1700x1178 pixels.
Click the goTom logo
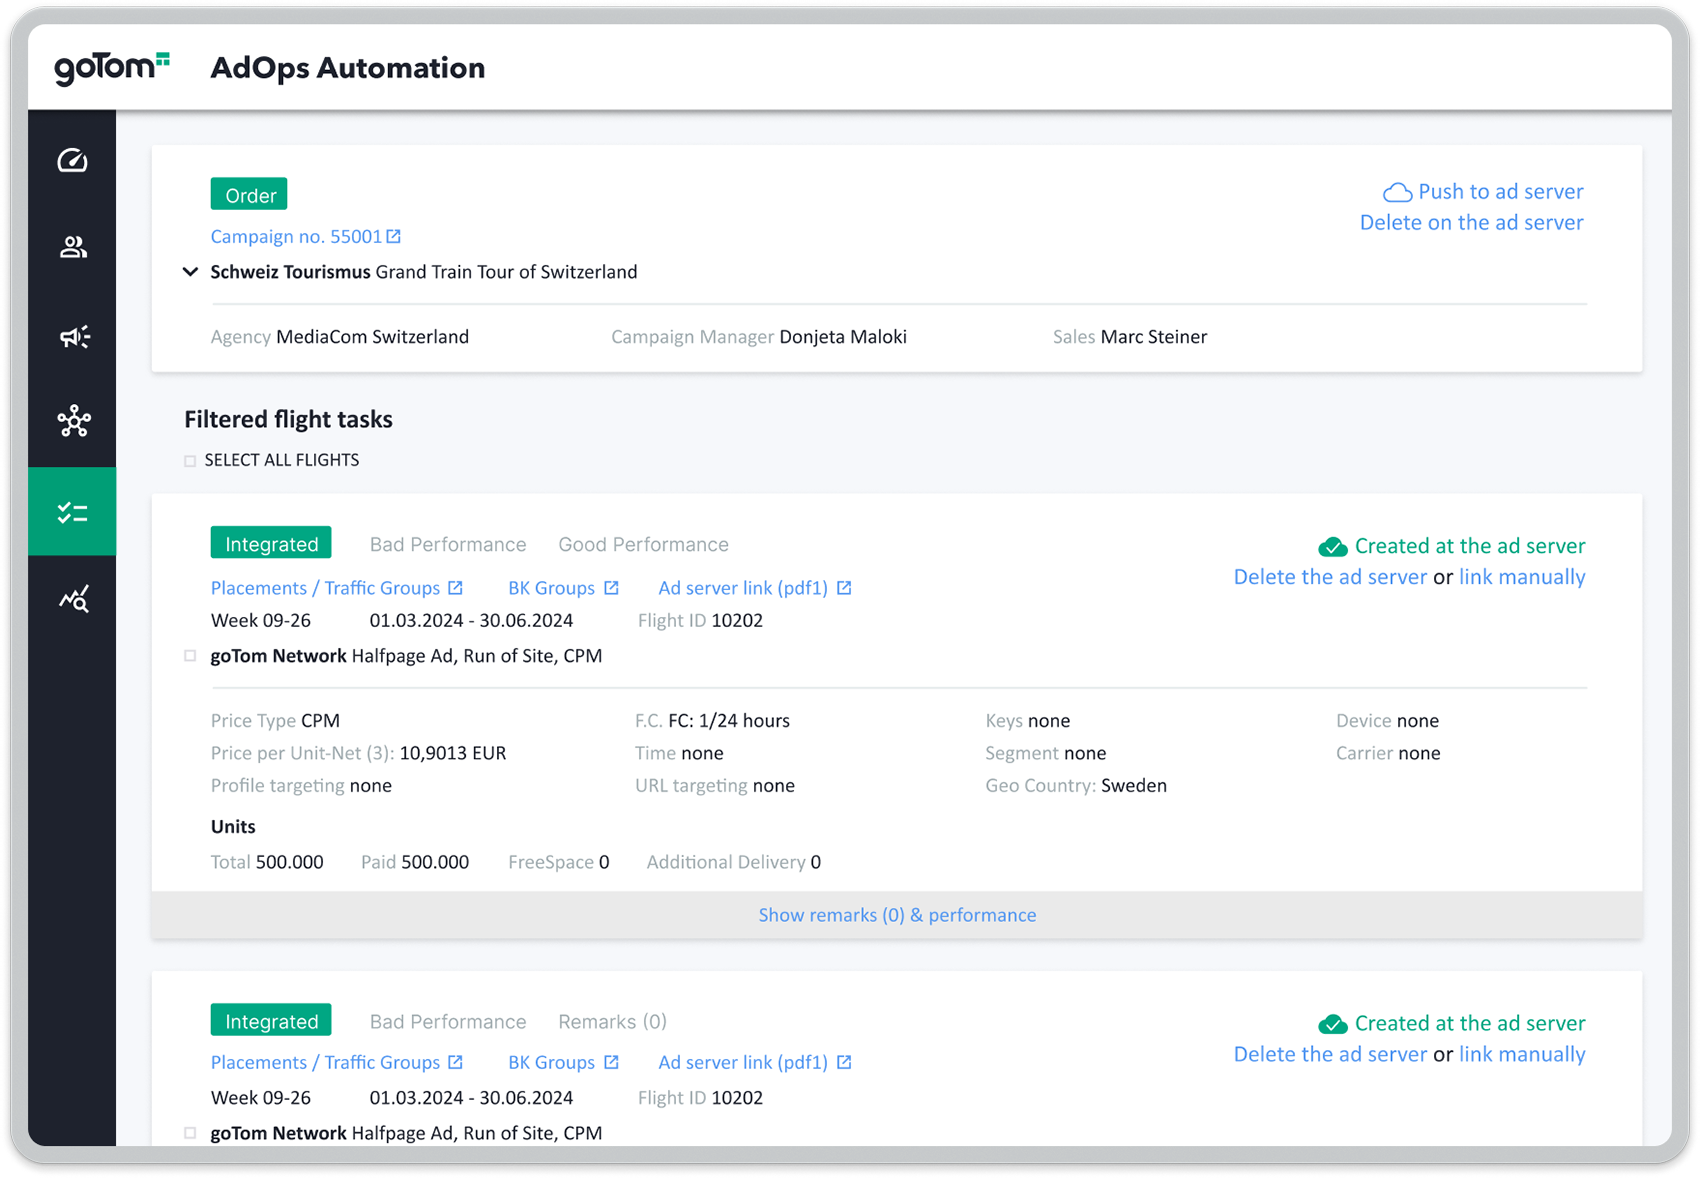[x=112, y=68]
